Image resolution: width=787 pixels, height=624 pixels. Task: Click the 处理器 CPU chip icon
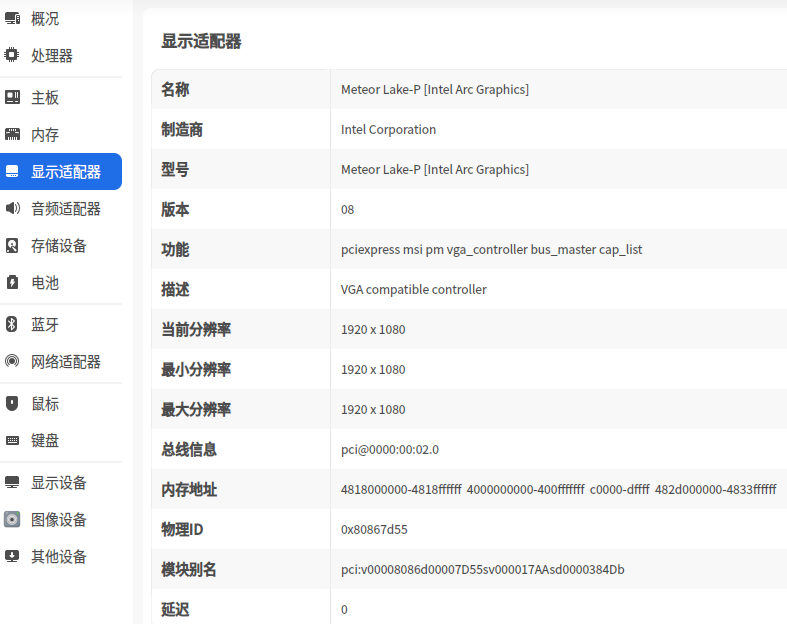click(x=12, y=55)
